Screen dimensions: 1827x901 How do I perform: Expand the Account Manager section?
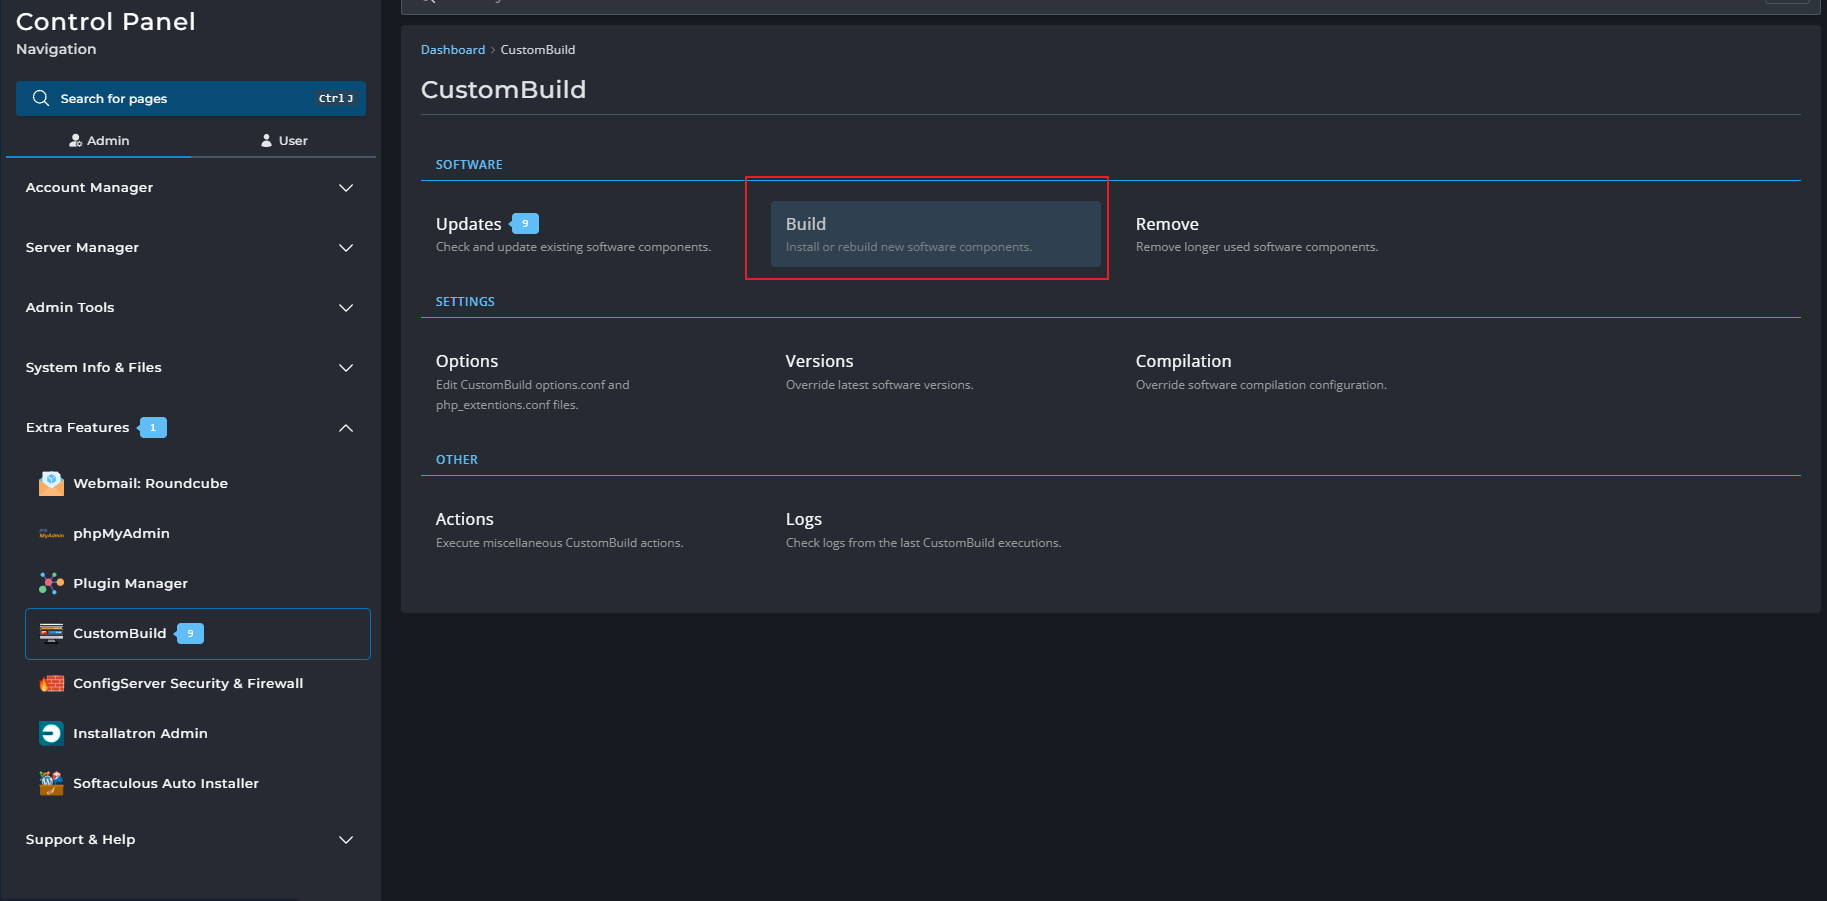(190, 188)
